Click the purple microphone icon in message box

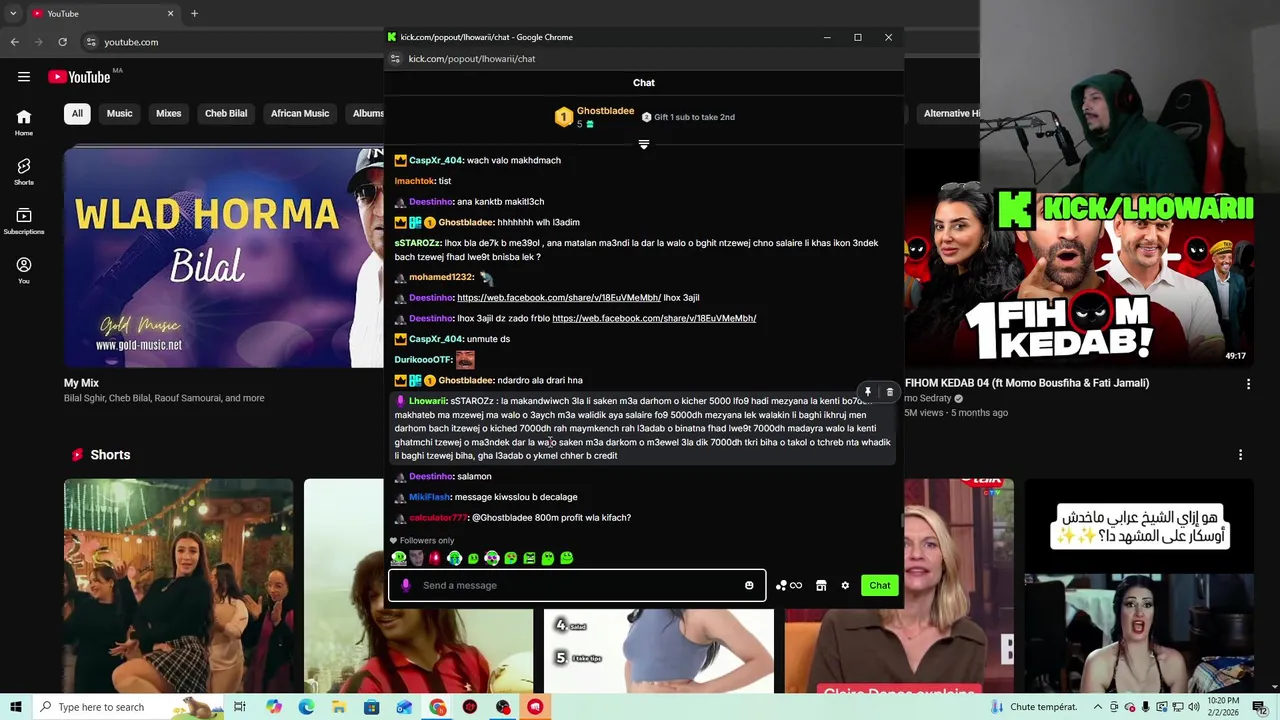pyautogui.click(x=405, y=585)
